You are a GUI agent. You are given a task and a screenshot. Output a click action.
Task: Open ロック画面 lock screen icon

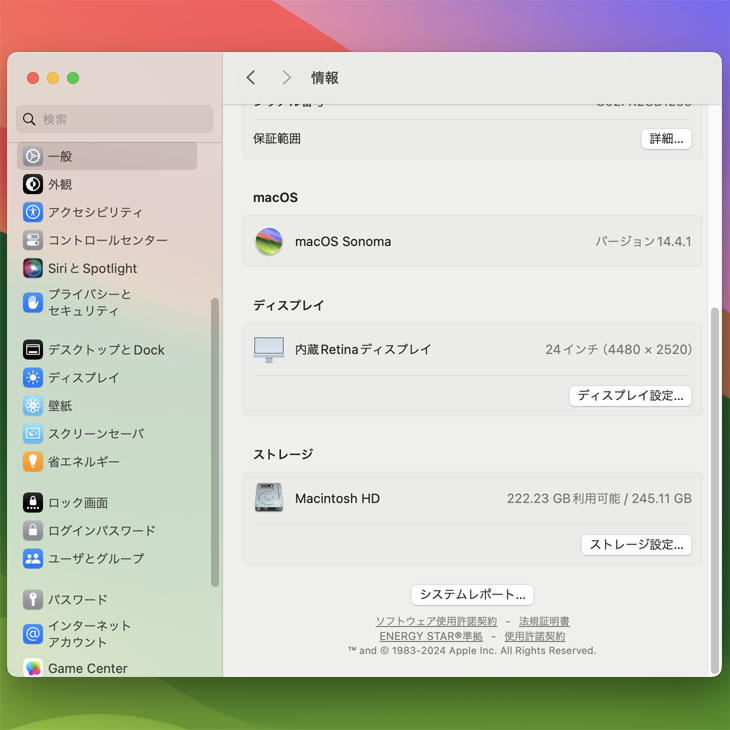(x=33, y=503)
